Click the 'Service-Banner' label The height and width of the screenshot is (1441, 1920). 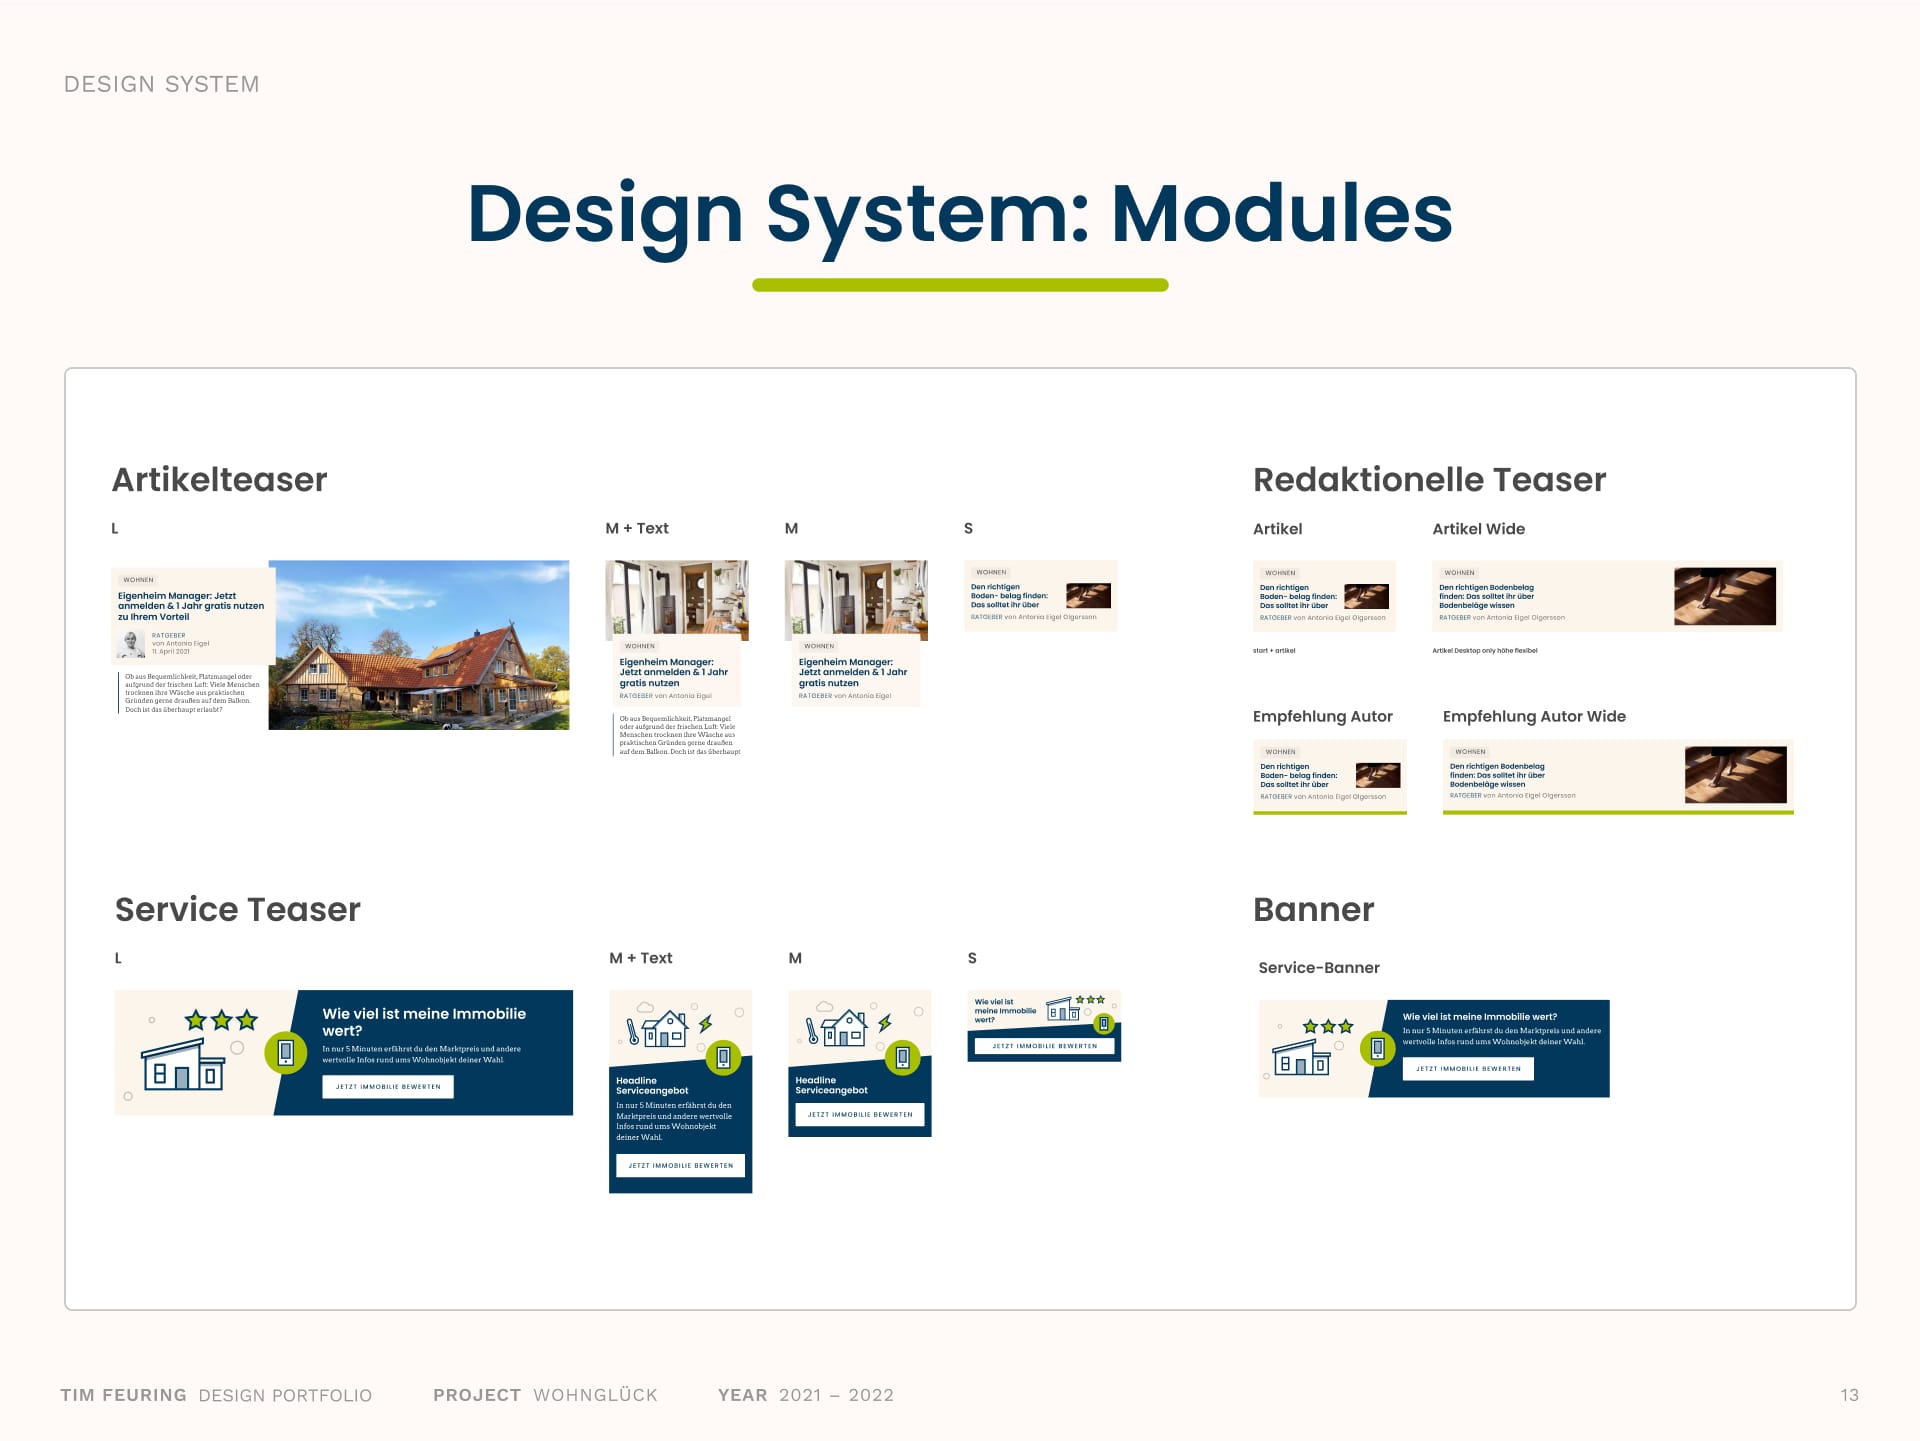coord(1318,968)
